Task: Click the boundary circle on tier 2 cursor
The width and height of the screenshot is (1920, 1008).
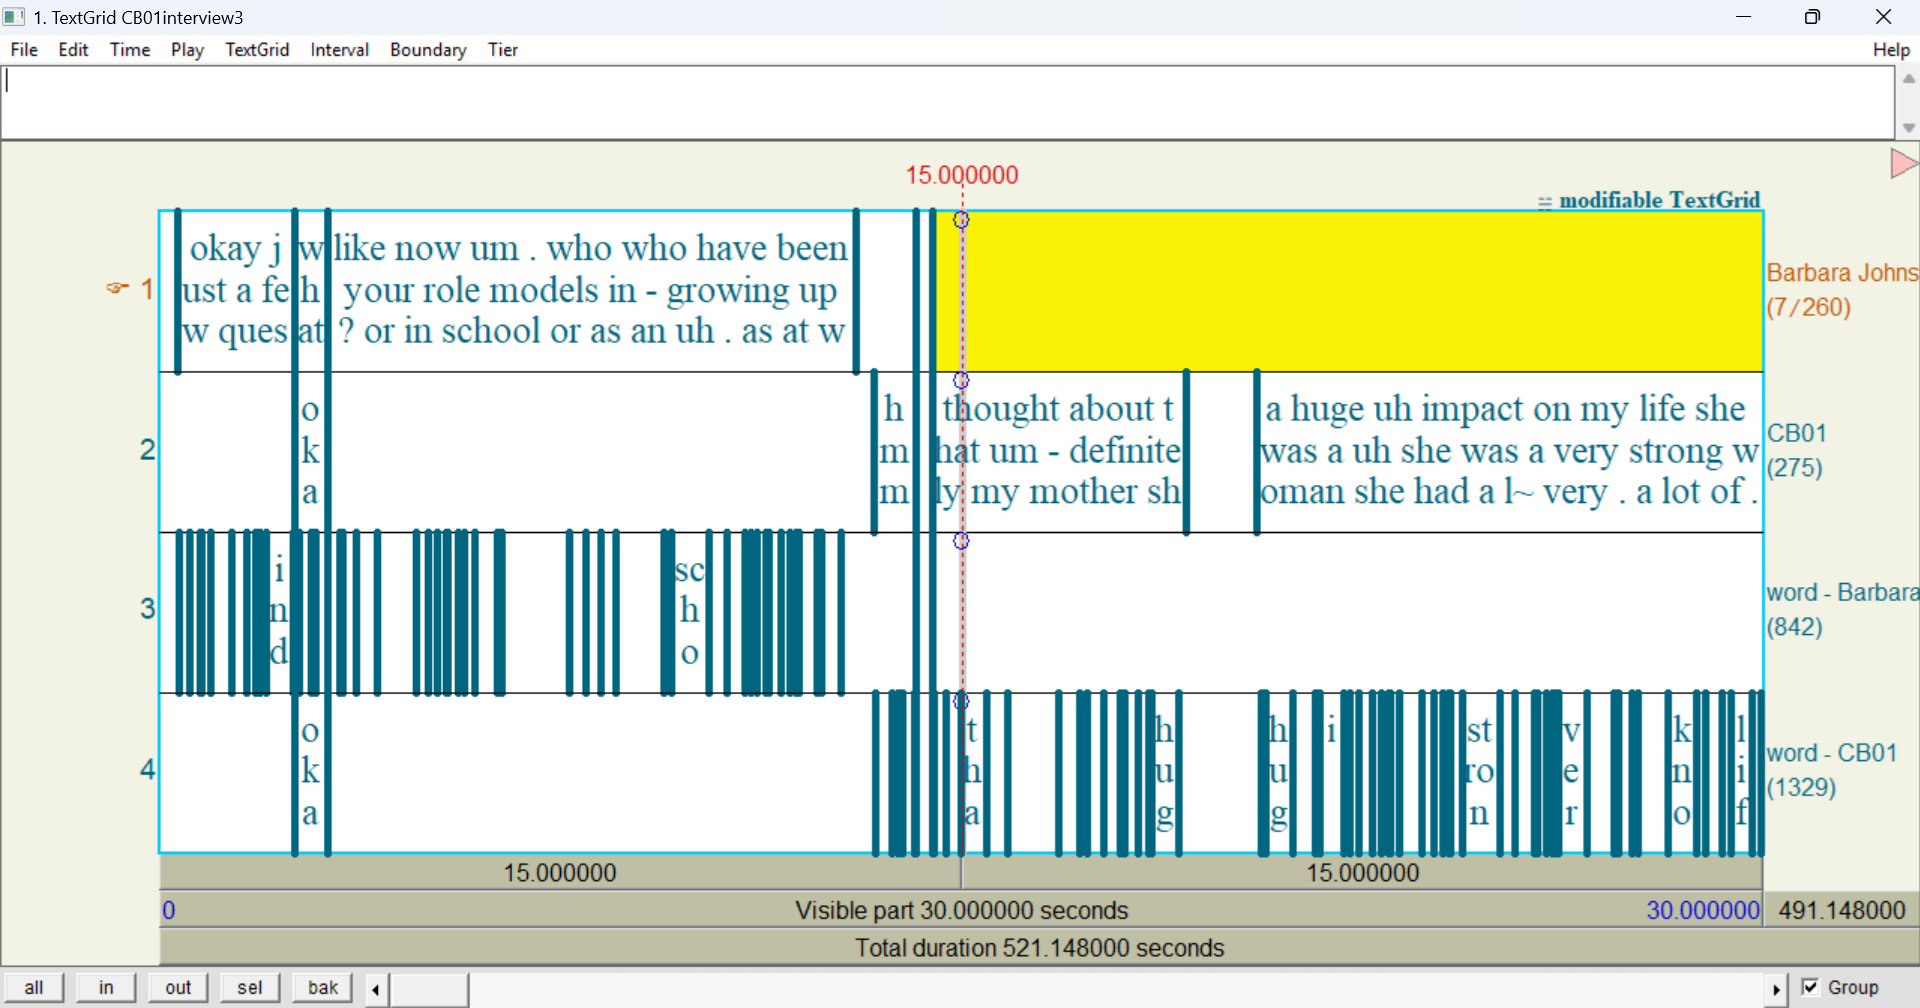Action: [x=961, y=380]
